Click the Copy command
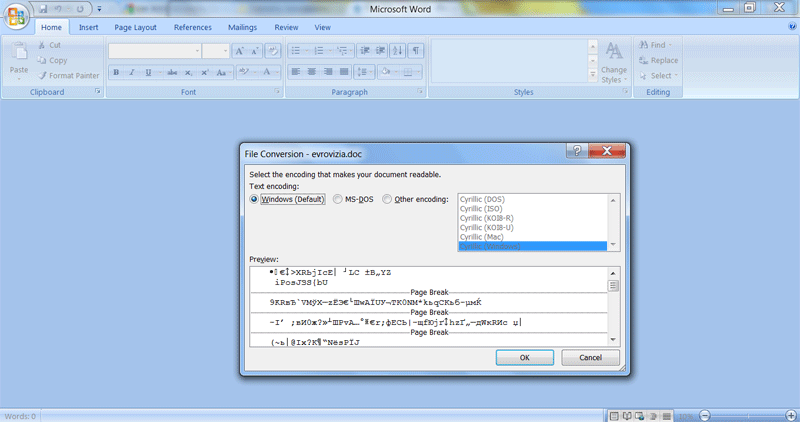 tap(52, 60)
